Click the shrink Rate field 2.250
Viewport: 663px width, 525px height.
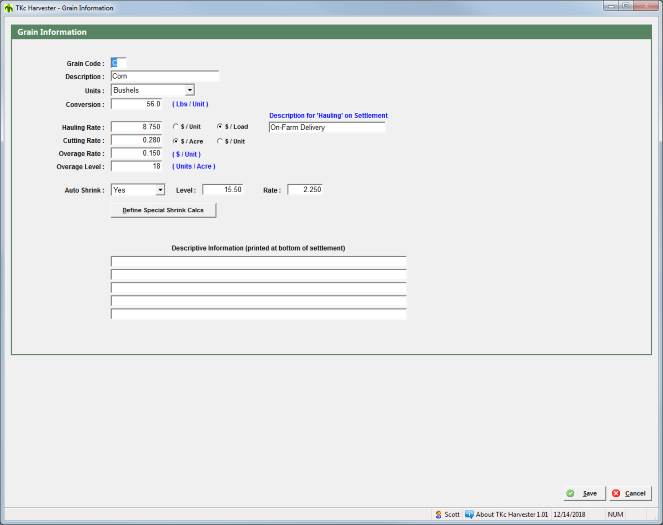coord(304,189)
